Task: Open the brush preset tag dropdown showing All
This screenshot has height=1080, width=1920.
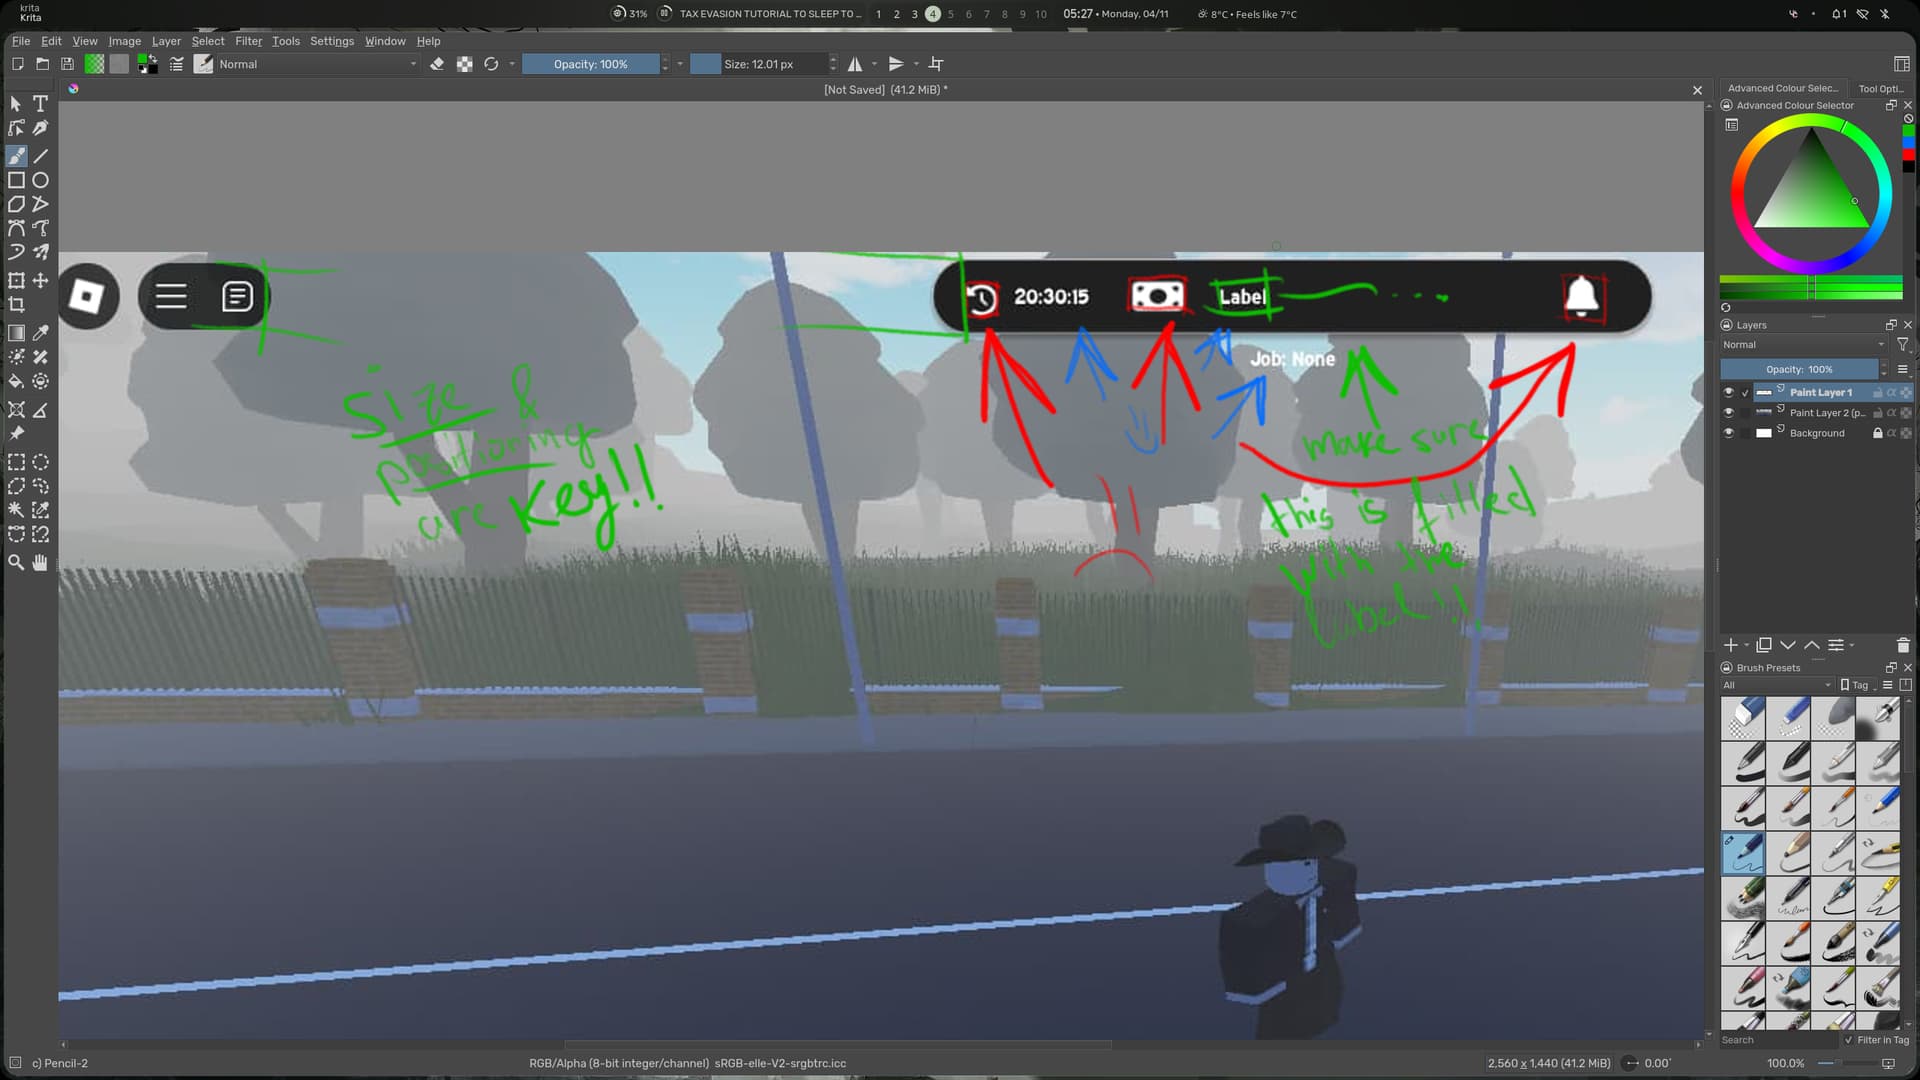Action: point(1775,685)
